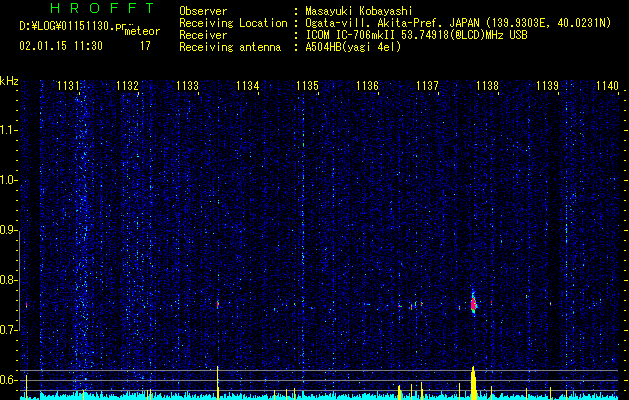Click the tallest yellow power spike below 1138

click(474, 383)
